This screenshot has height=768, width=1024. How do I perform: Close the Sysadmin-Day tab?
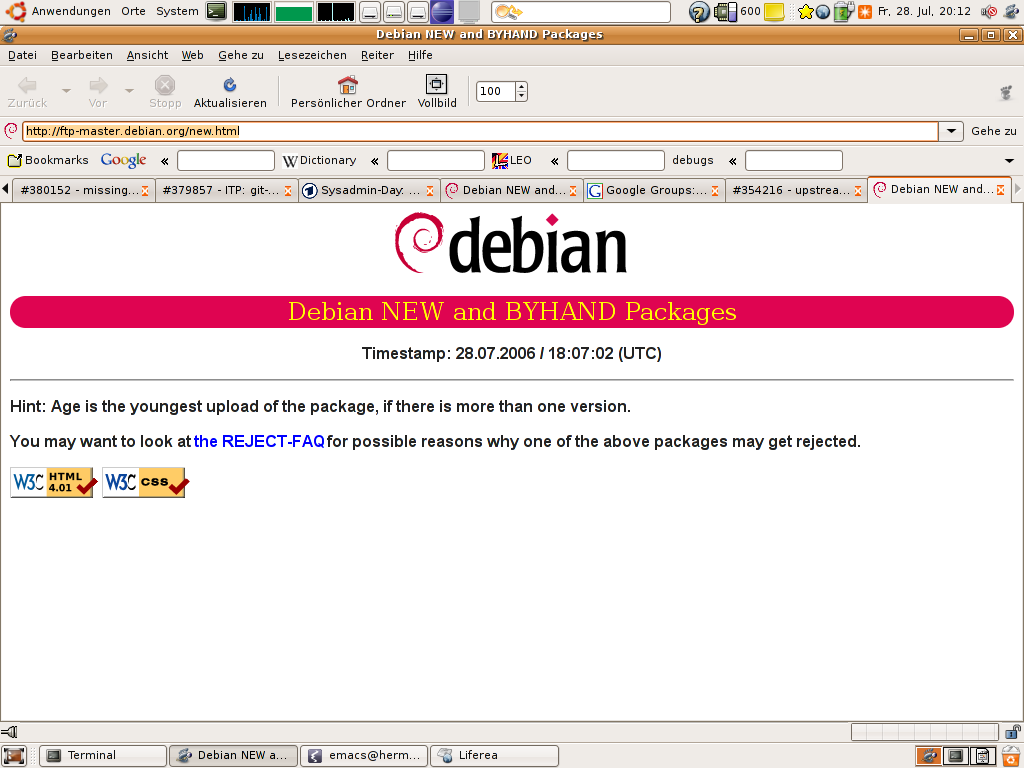click(x=431, y=190)
